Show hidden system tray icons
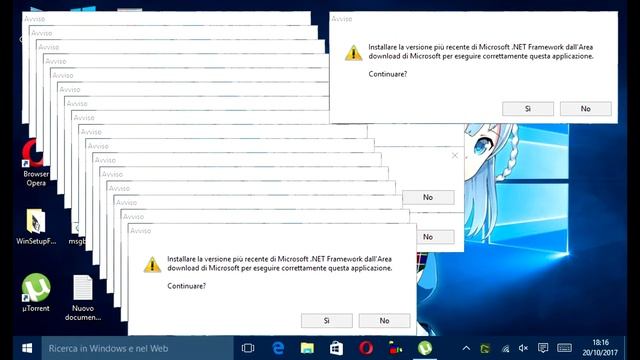The height and width of the screenshot is (360, 640). click(466, 348)
